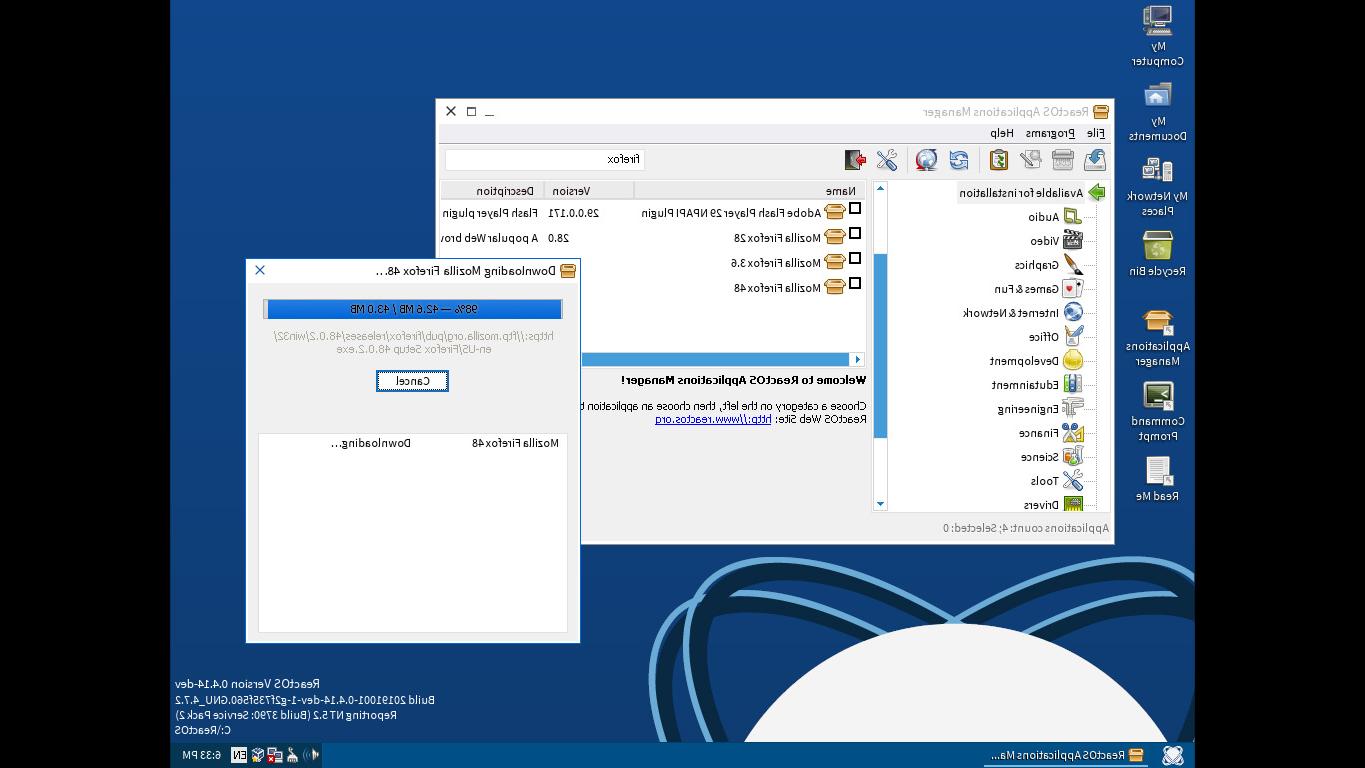Click the Uninstall application toolbar icon
Viewport: 1365px width, 768px height.
click(x=1063, y=159)
